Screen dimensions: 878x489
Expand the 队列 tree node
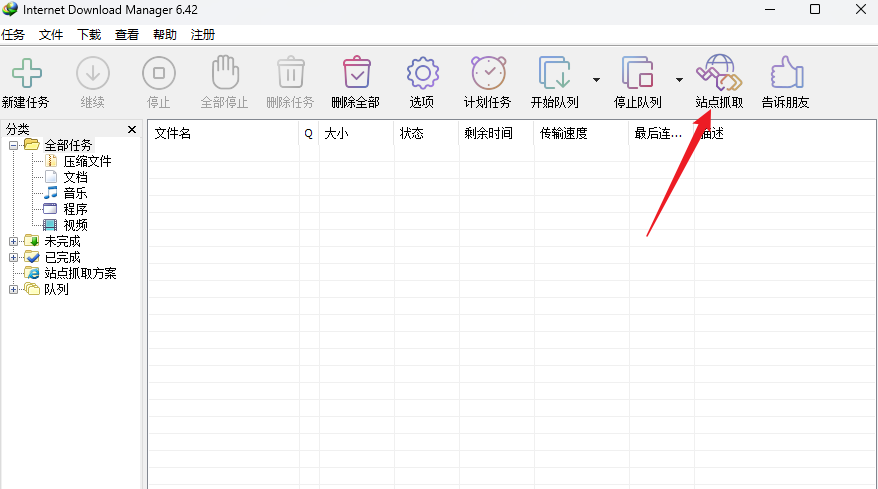pos(13,290)
